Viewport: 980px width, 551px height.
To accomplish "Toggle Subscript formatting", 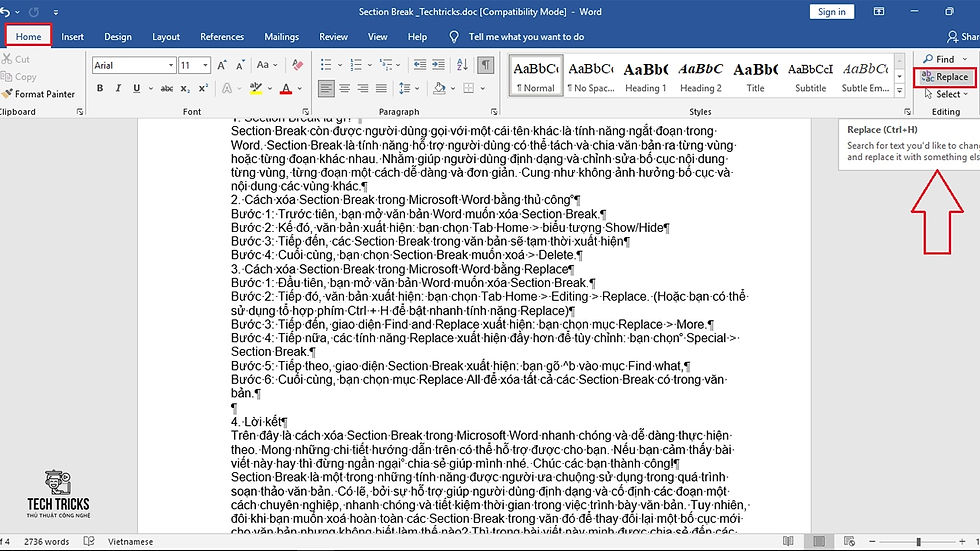I will pyautogui.click(x=185, y=89).
